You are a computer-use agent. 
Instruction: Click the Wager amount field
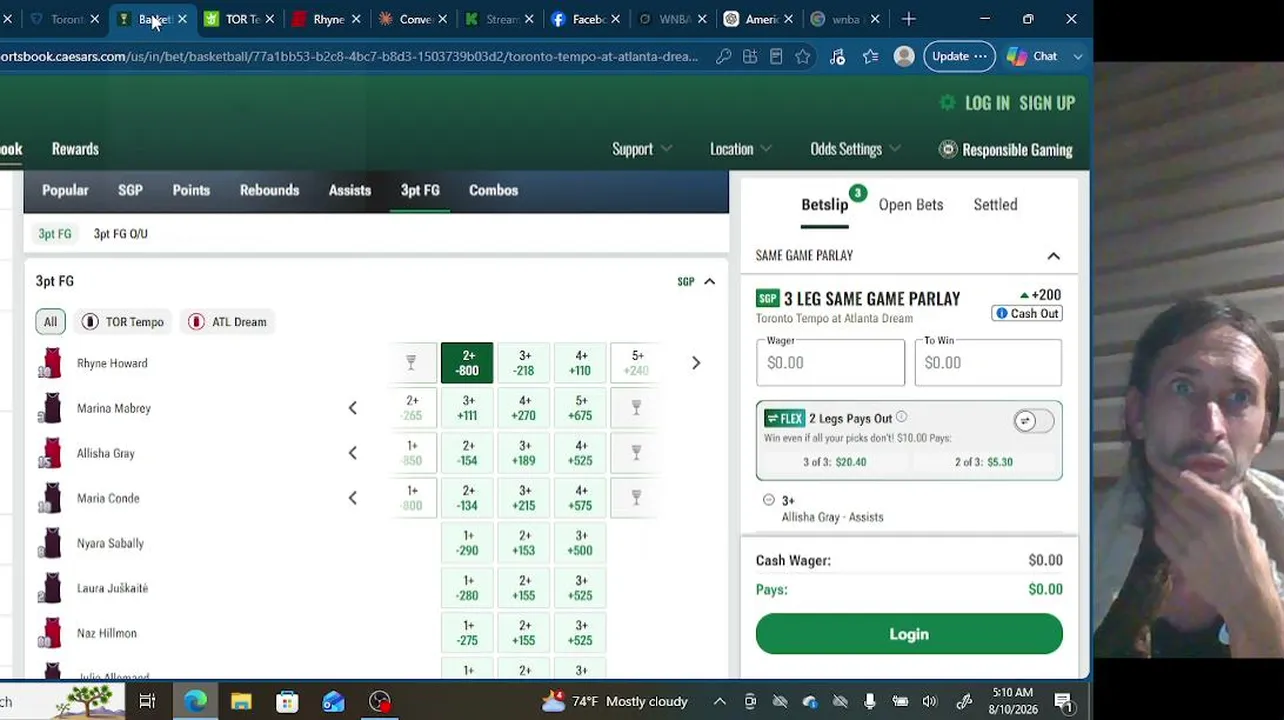click(830, 362)
